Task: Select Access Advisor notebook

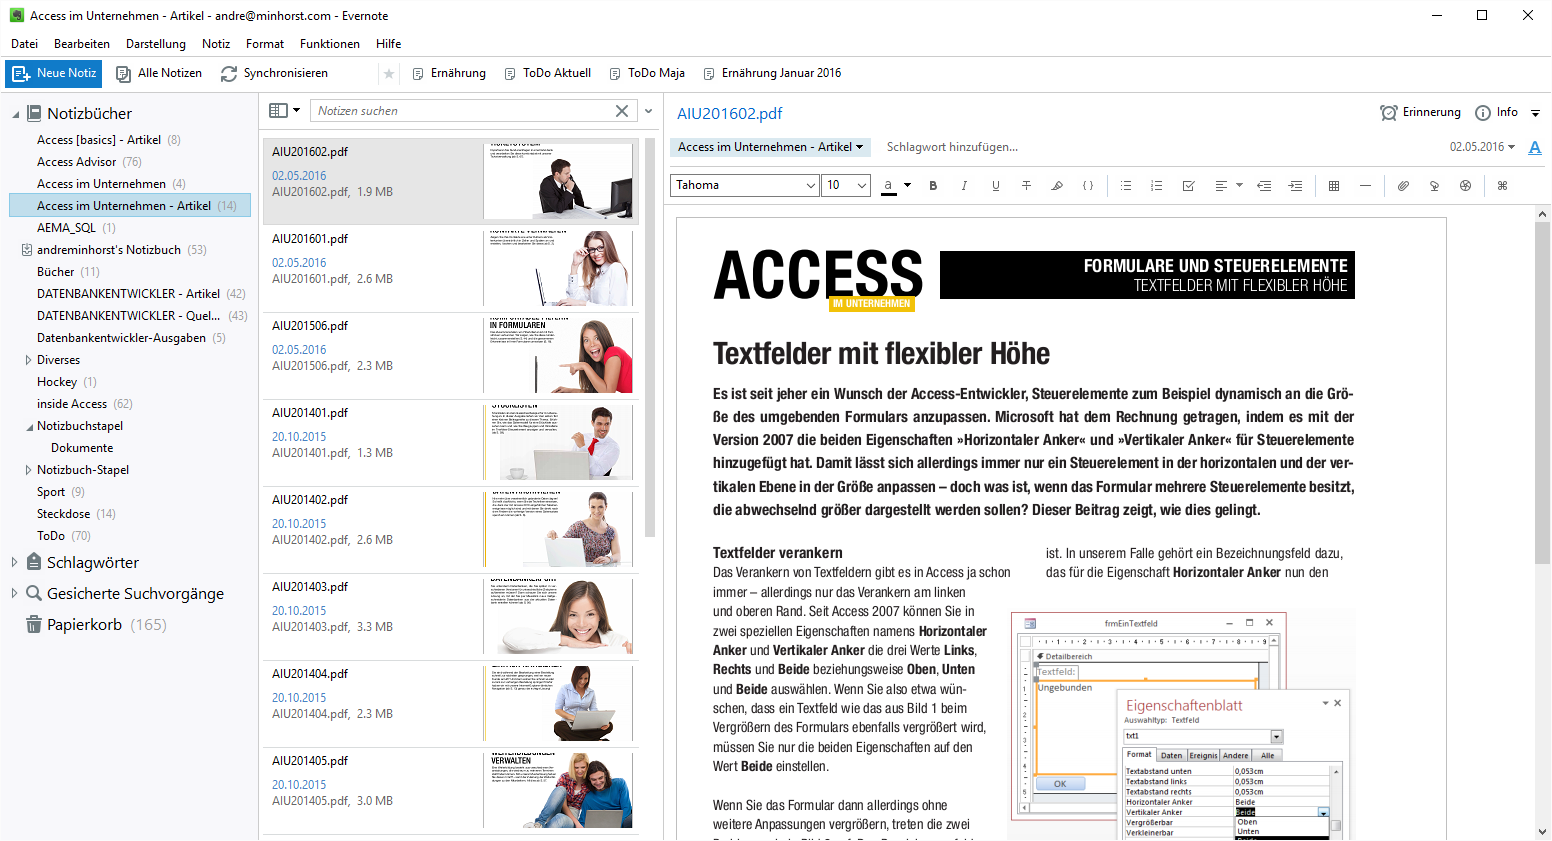Action: point(89,162)
